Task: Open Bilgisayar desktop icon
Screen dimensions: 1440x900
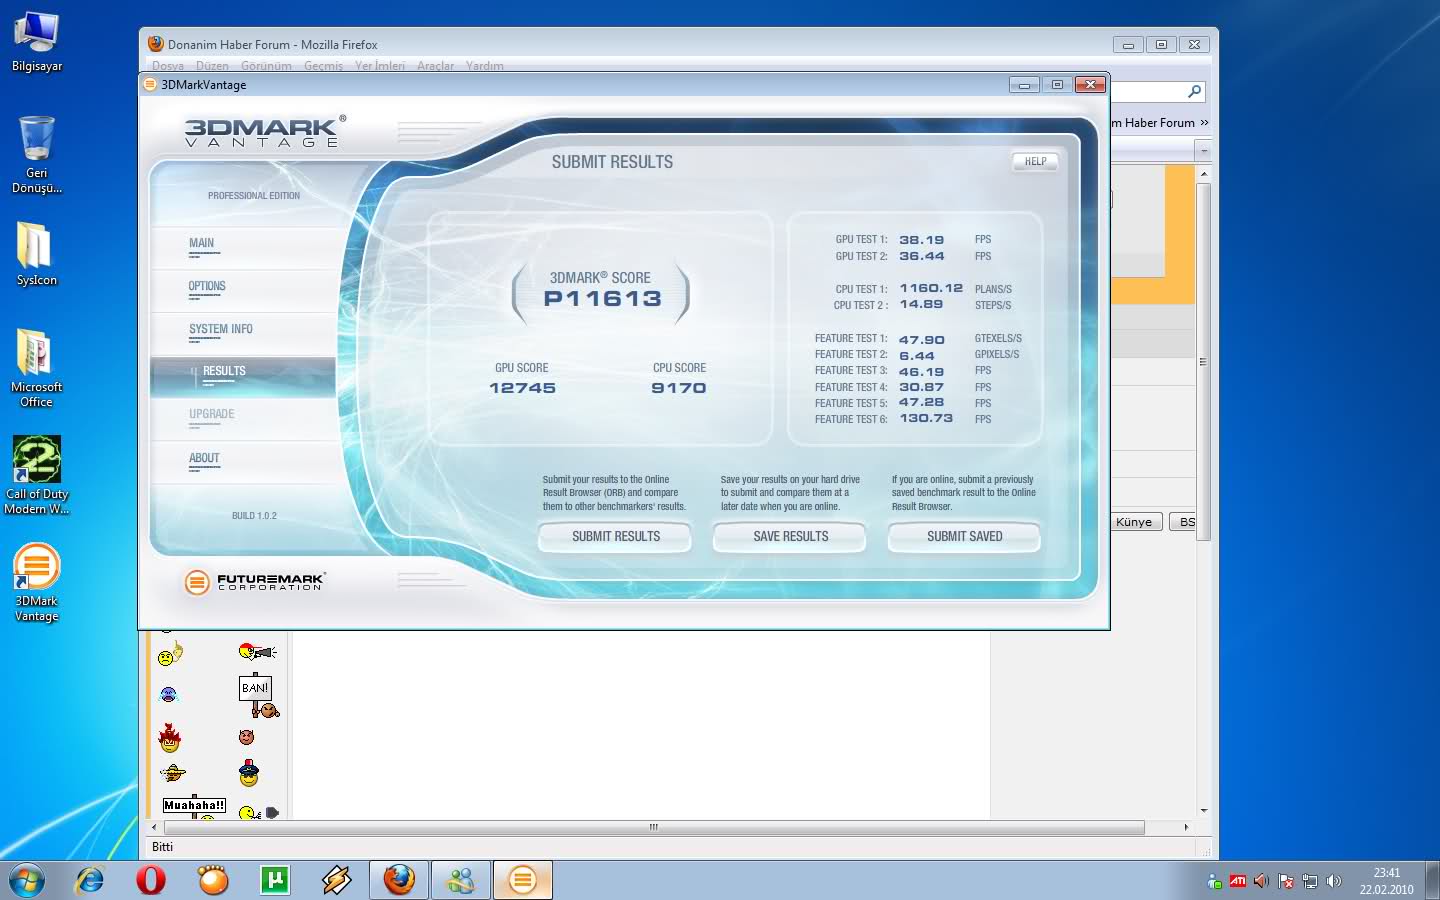Action: (x=36, y=42)
